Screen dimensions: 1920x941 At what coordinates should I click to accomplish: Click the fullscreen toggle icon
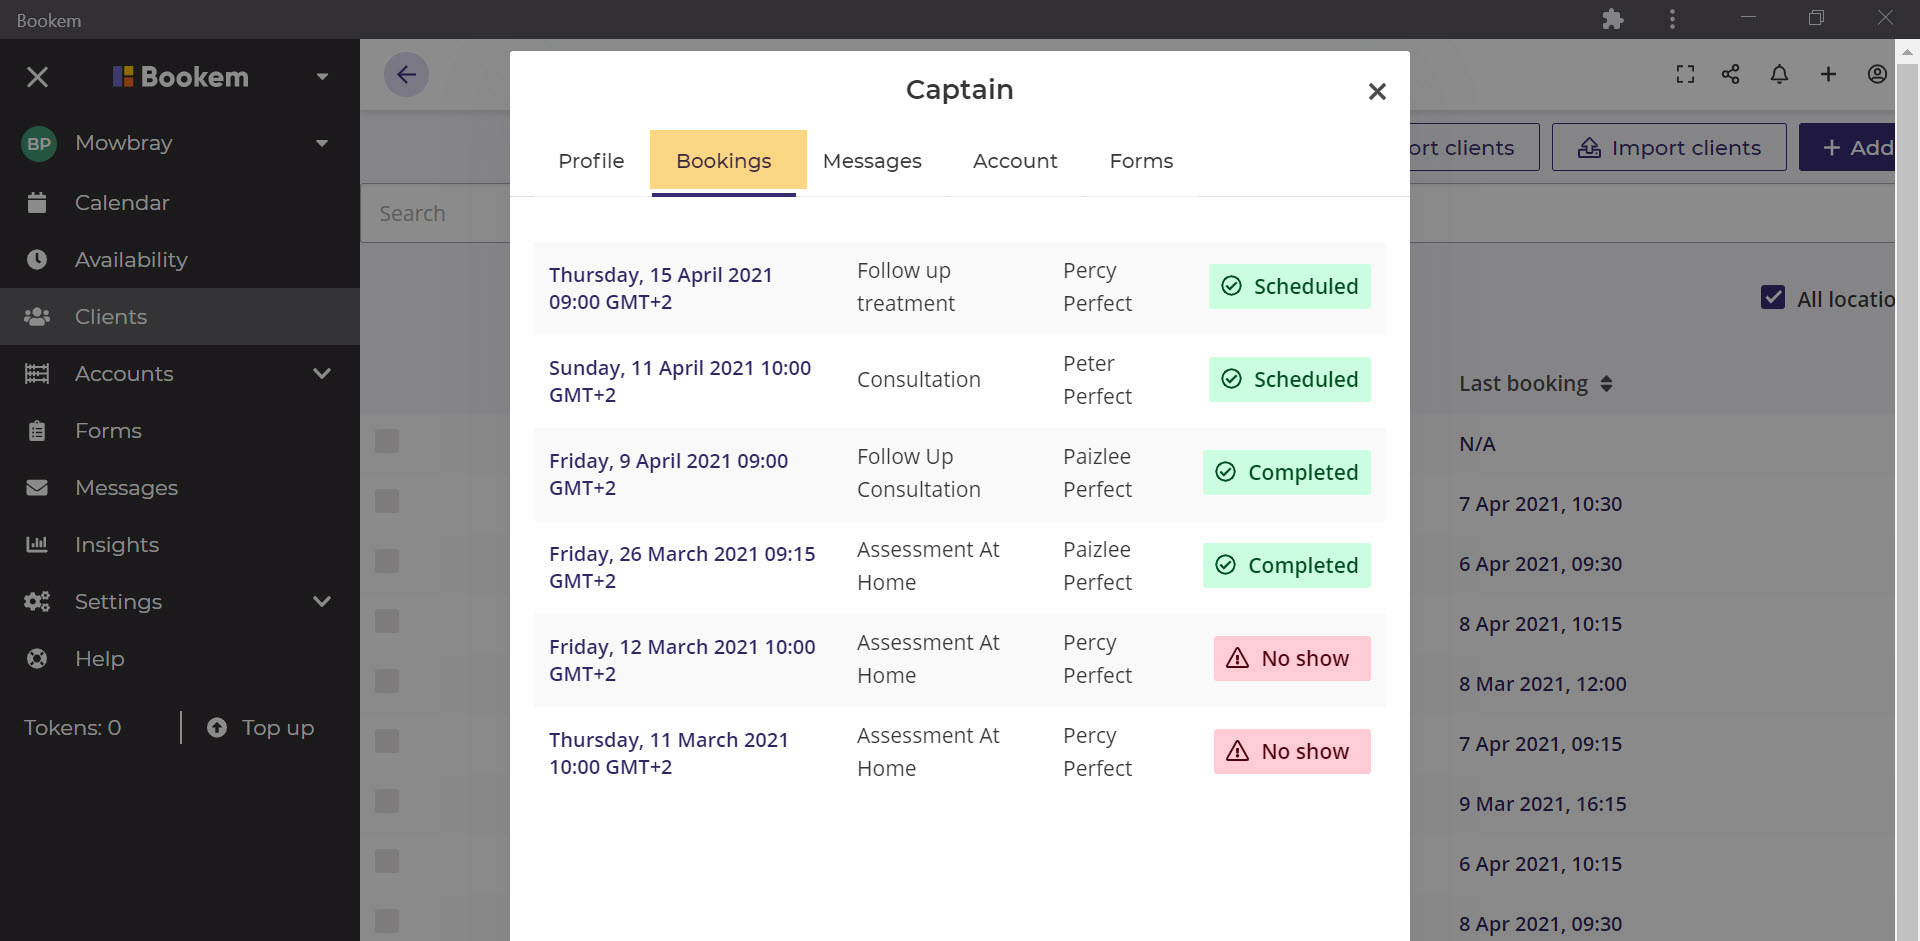(1685, 74)
